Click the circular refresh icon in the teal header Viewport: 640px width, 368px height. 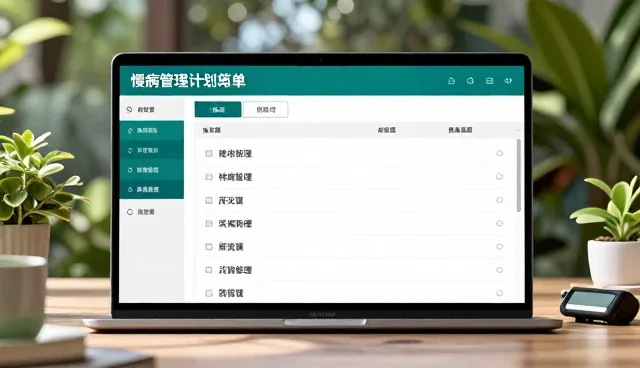click(x=470, y=81)
